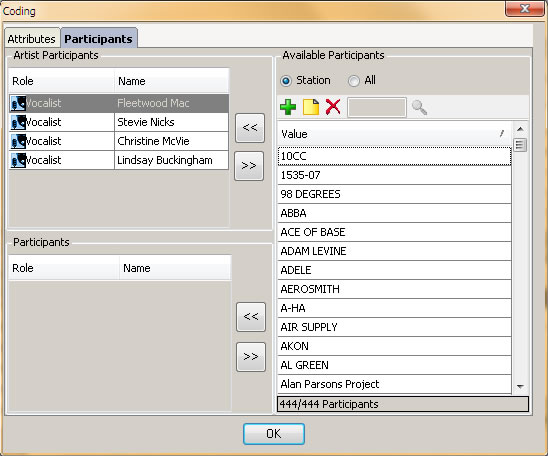
Task: Click the magnifying glass search icon
Action: 419,107
